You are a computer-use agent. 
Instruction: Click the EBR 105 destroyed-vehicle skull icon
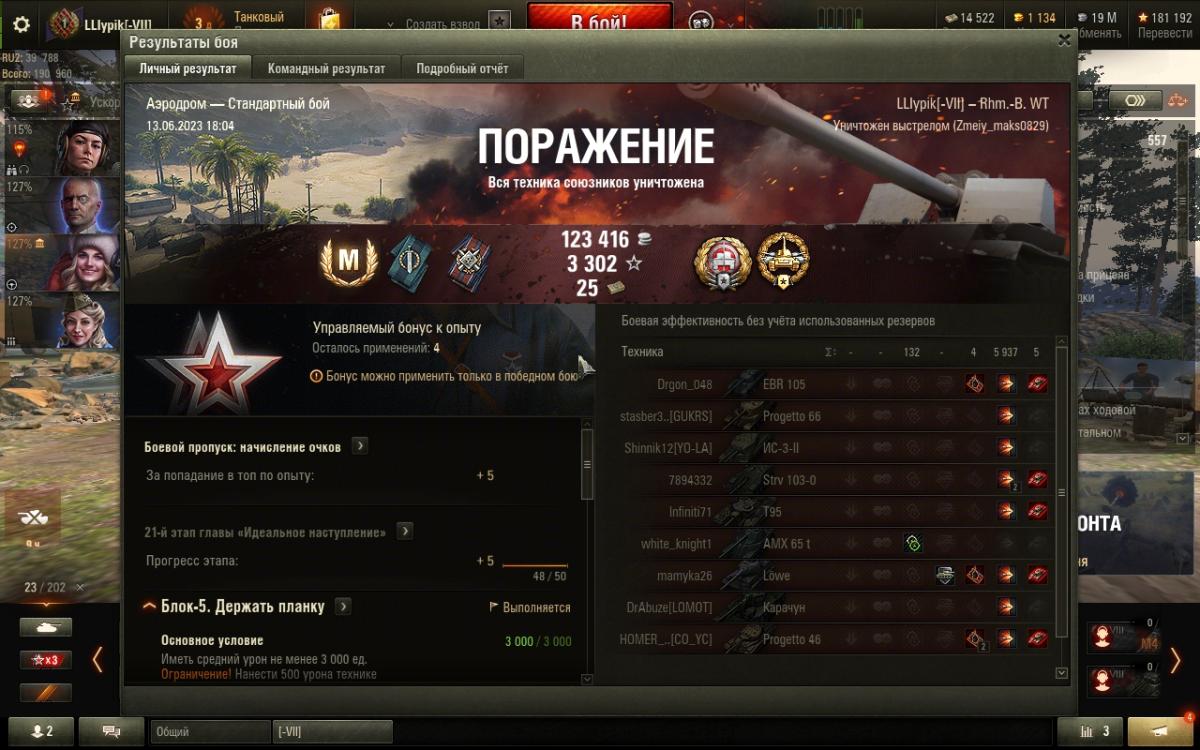click(x=1038, y=384)
